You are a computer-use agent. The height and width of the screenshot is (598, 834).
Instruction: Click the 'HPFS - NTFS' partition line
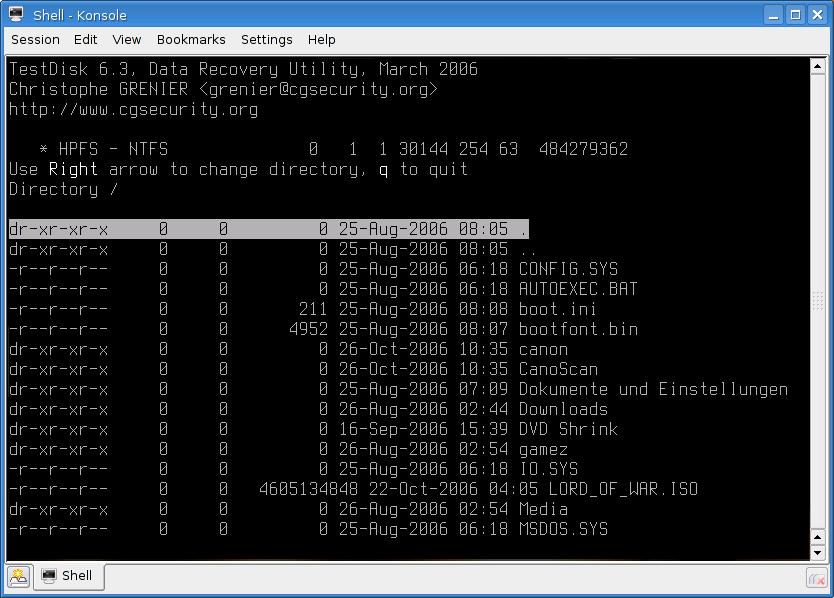coord(333,149)
